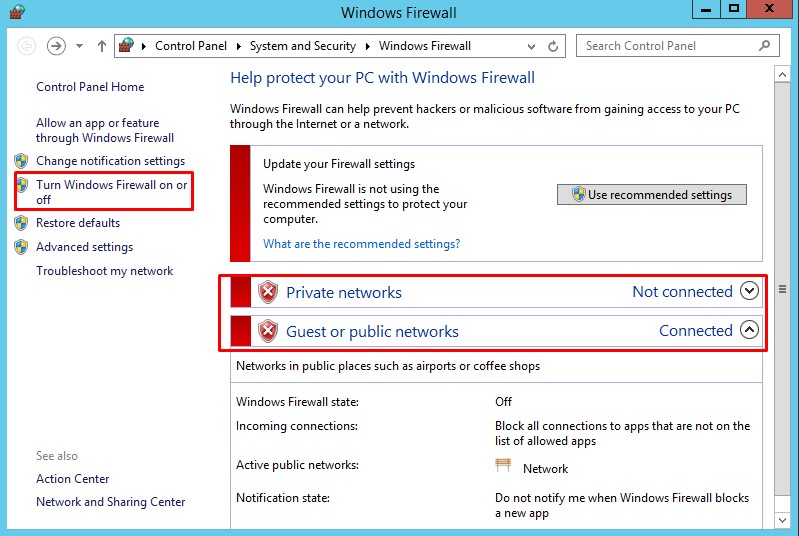Click Use recommended settings button
The width and height of the screenshot is (799, 536).
[x=652, y=195]
